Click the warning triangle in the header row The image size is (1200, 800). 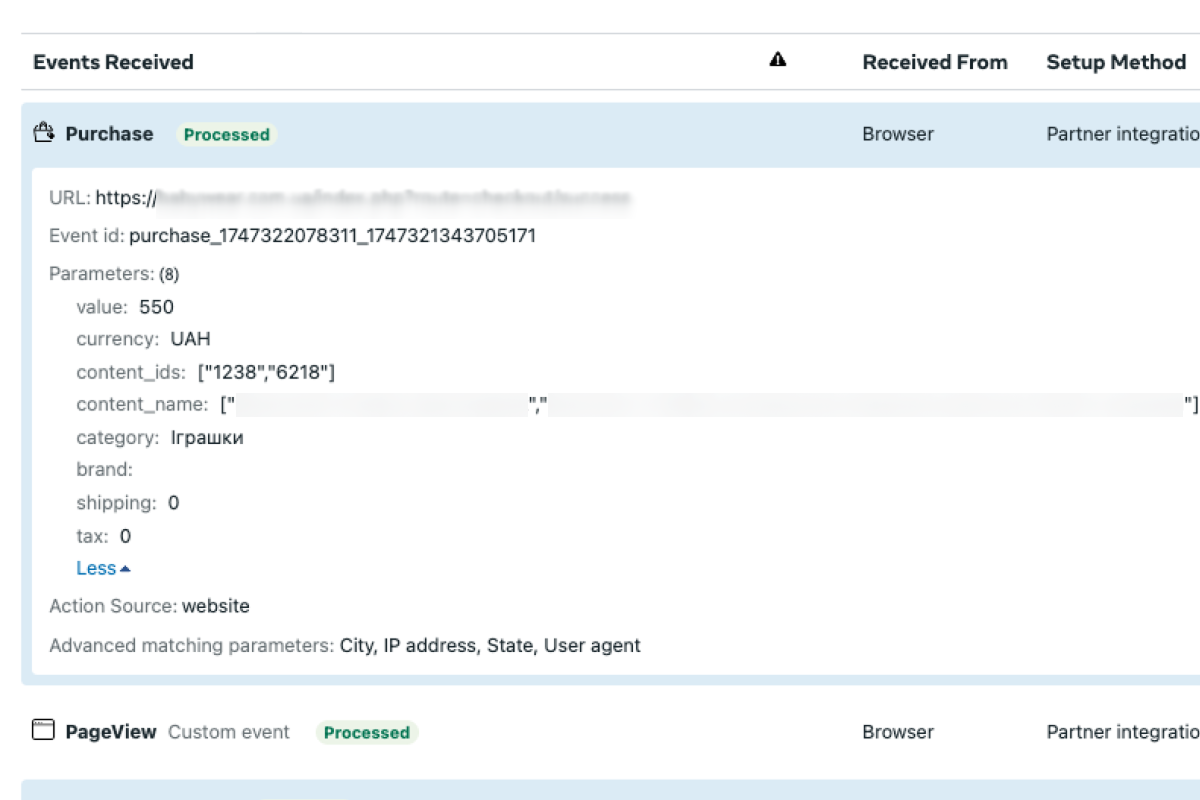pos(778,60)
